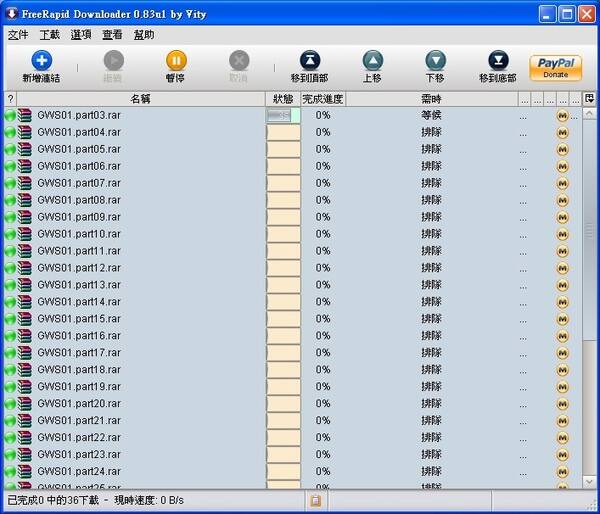
Task: Click the Move Down (下移) arrow icon
Action: pos(435,60)
